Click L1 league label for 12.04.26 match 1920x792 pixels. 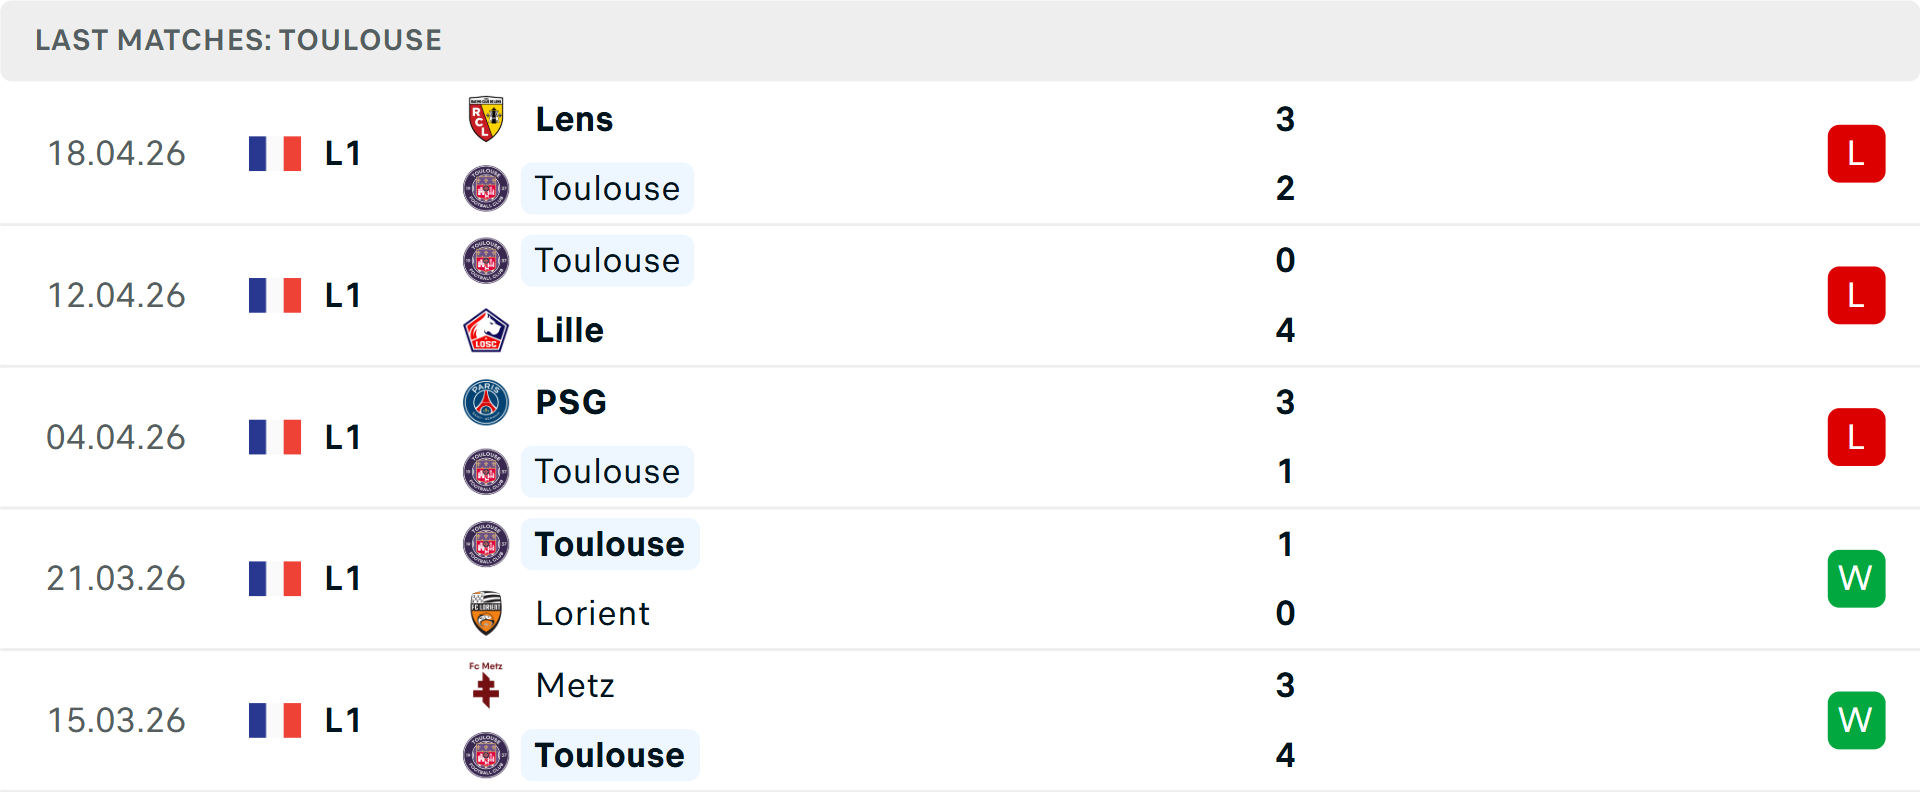pos(342,296)
